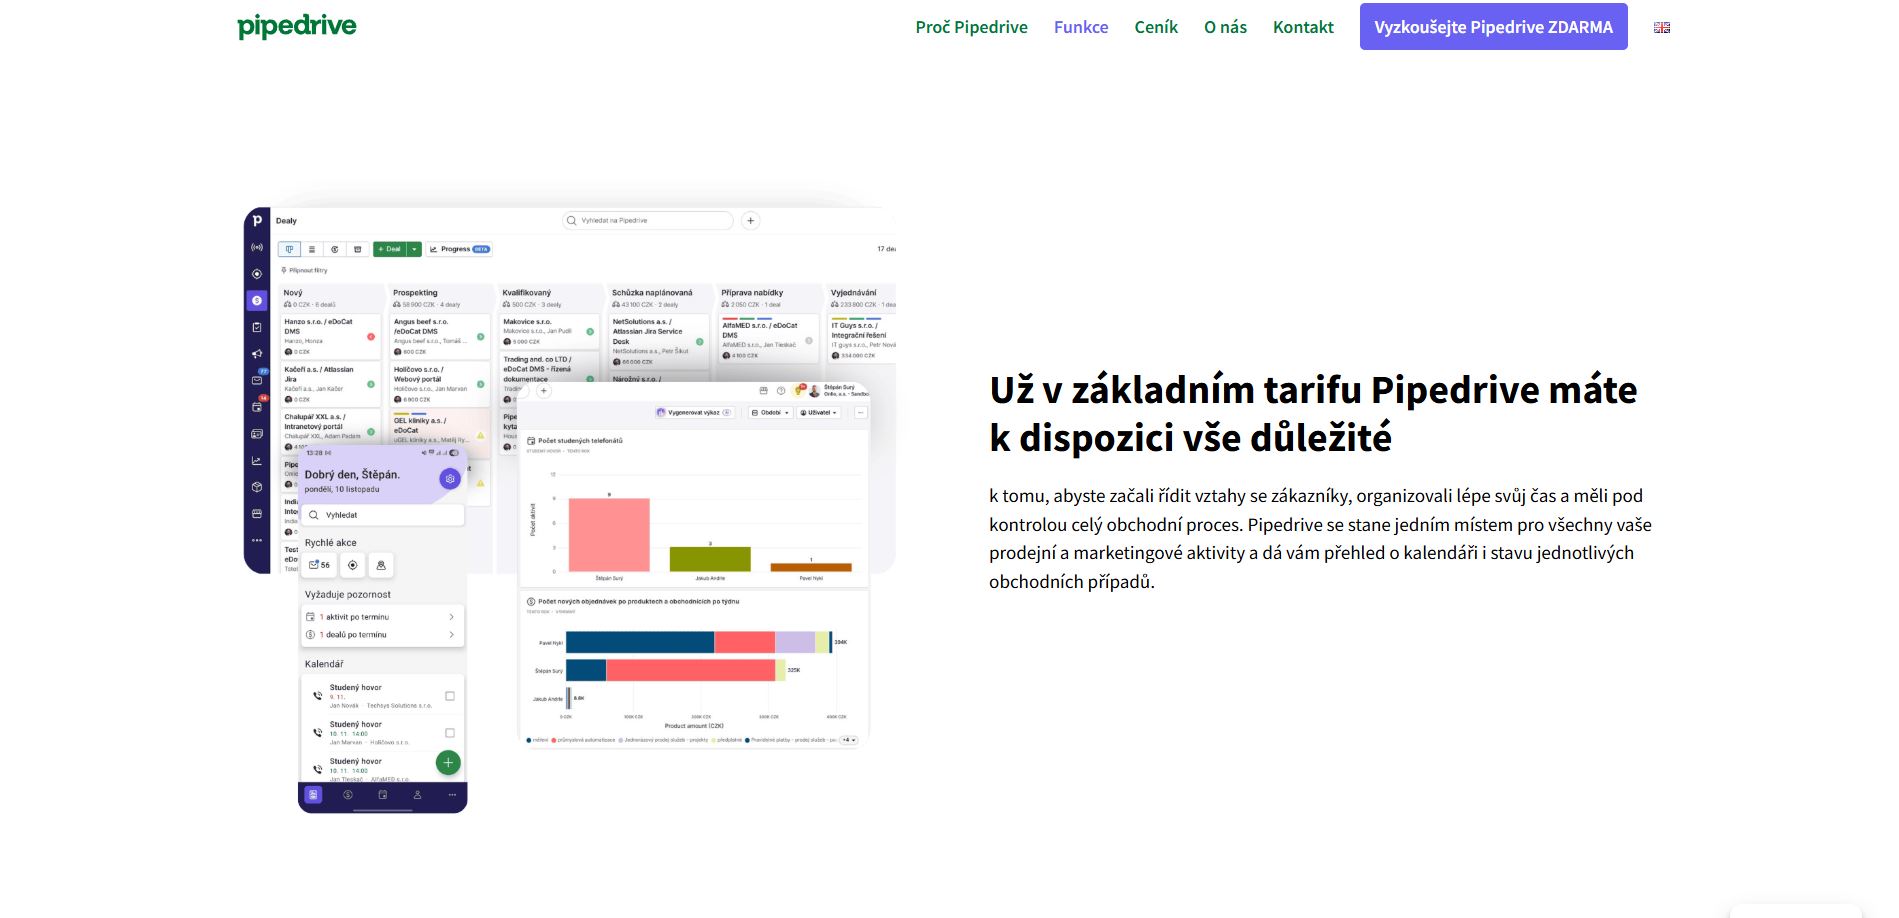The width and height of the screenshot is (1899, 918).
Task: Open the "Holíčovo s.r.o. / Webový portál" deal
Action: point(439,384)
